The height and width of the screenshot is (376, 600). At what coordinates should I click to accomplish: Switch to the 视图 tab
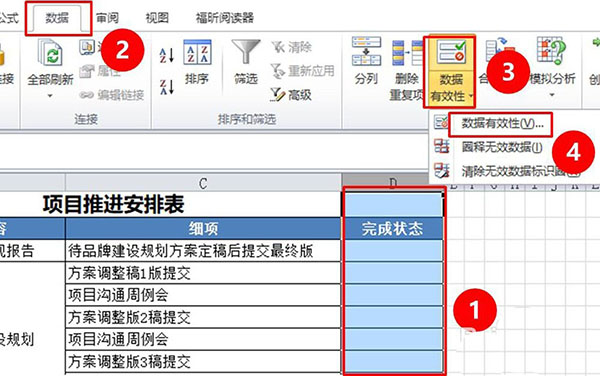tap(157, 18)
